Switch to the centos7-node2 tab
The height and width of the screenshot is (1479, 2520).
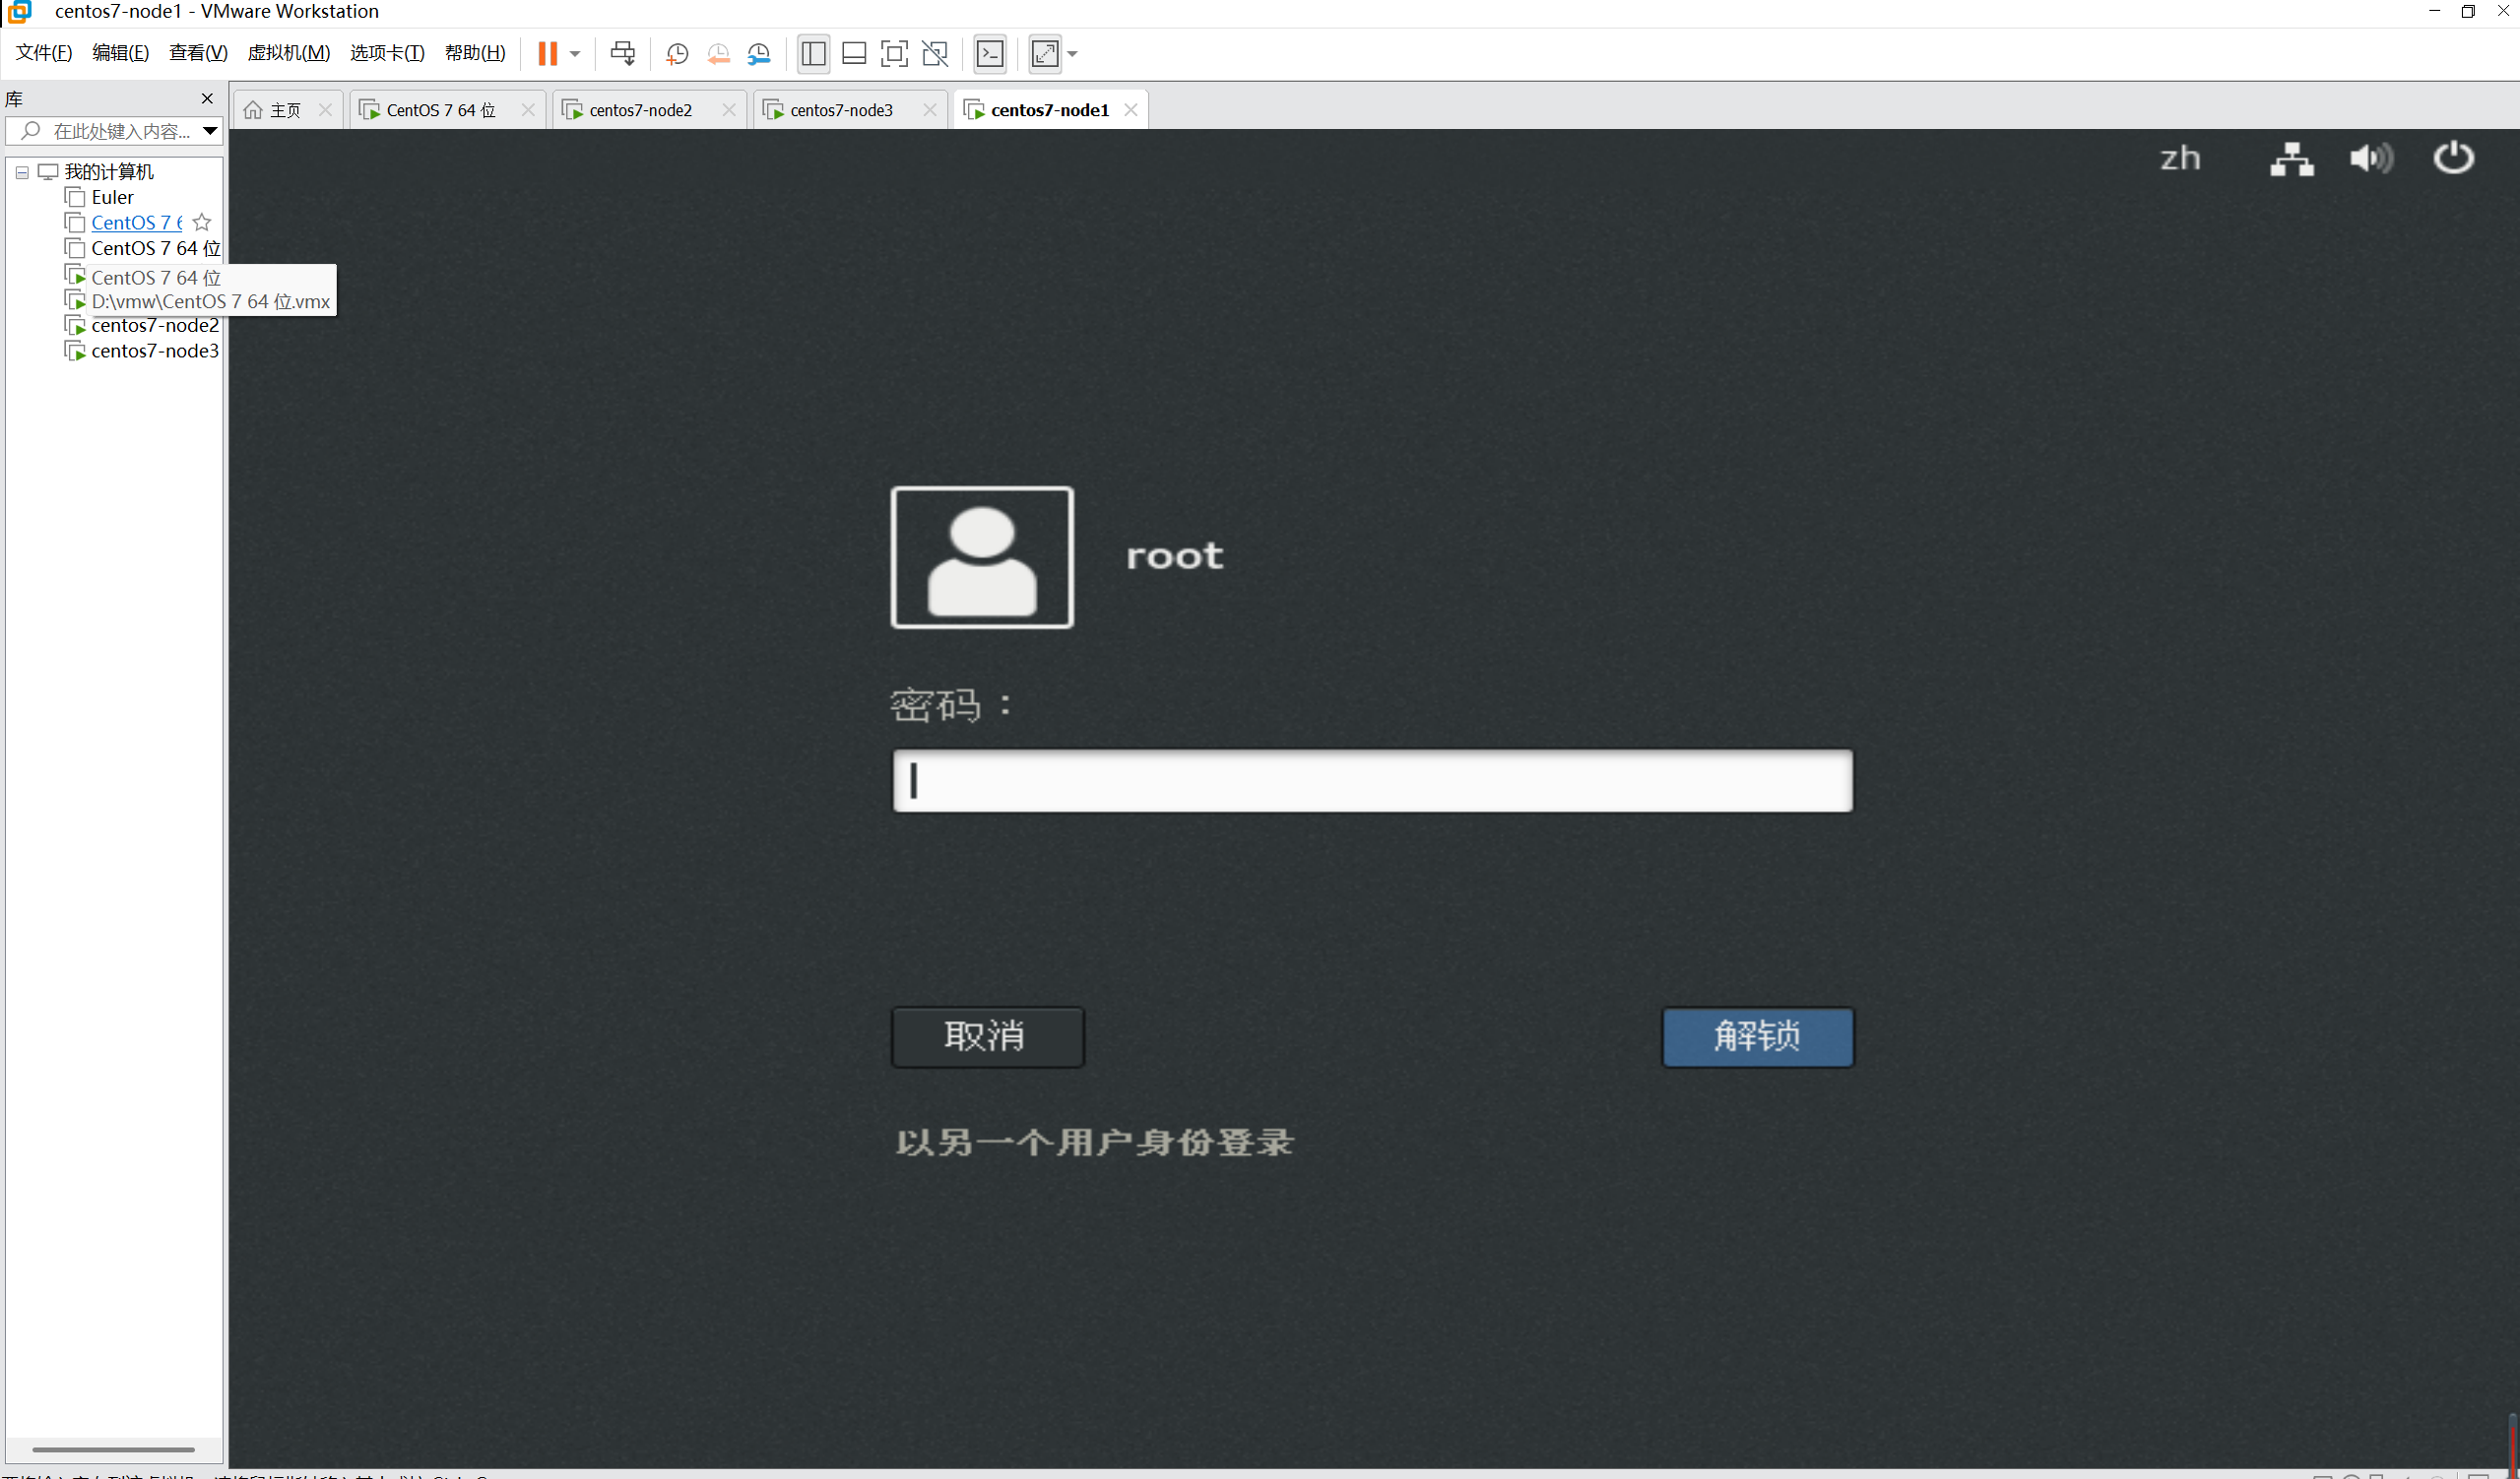coord(640,110)
